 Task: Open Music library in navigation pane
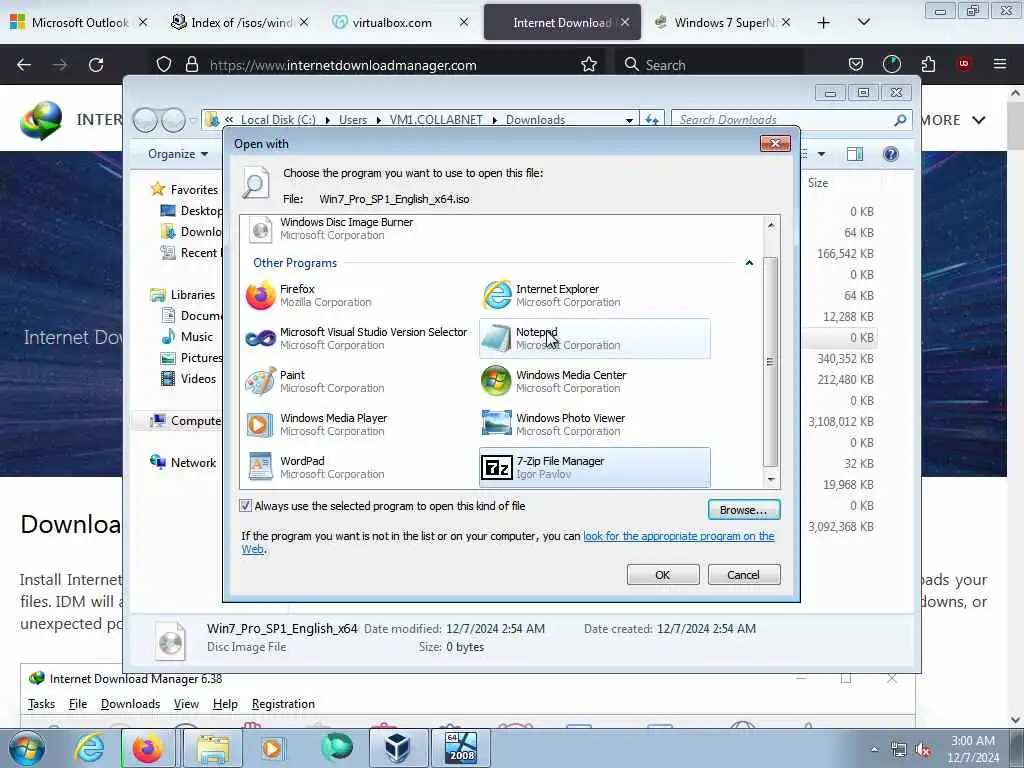click(197, 337)
